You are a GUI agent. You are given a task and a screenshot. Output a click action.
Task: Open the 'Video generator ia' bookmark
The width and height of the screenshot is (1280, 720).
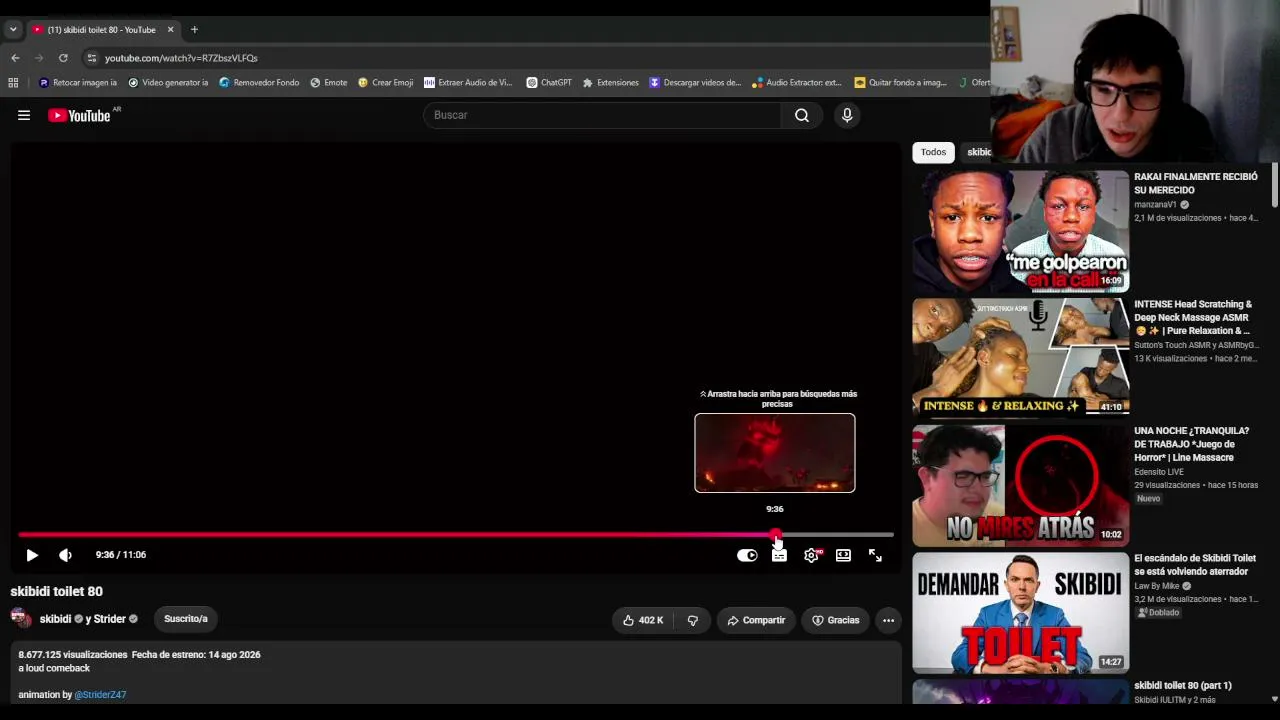(168, 83)
